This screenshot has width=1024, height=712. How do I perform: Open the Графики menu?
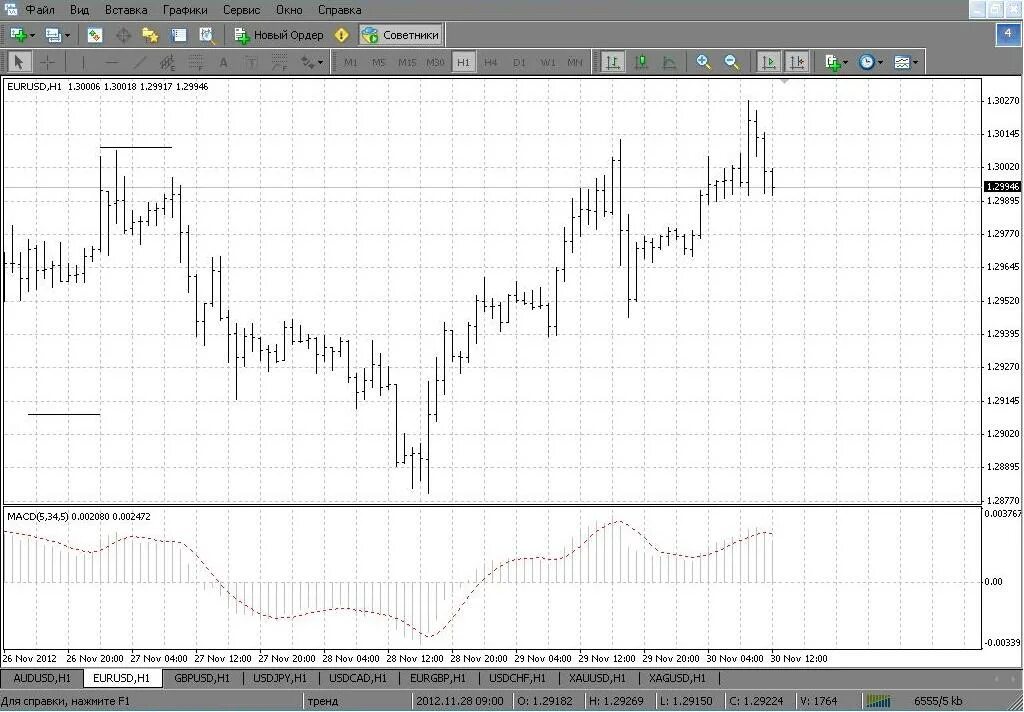point(185,10)
